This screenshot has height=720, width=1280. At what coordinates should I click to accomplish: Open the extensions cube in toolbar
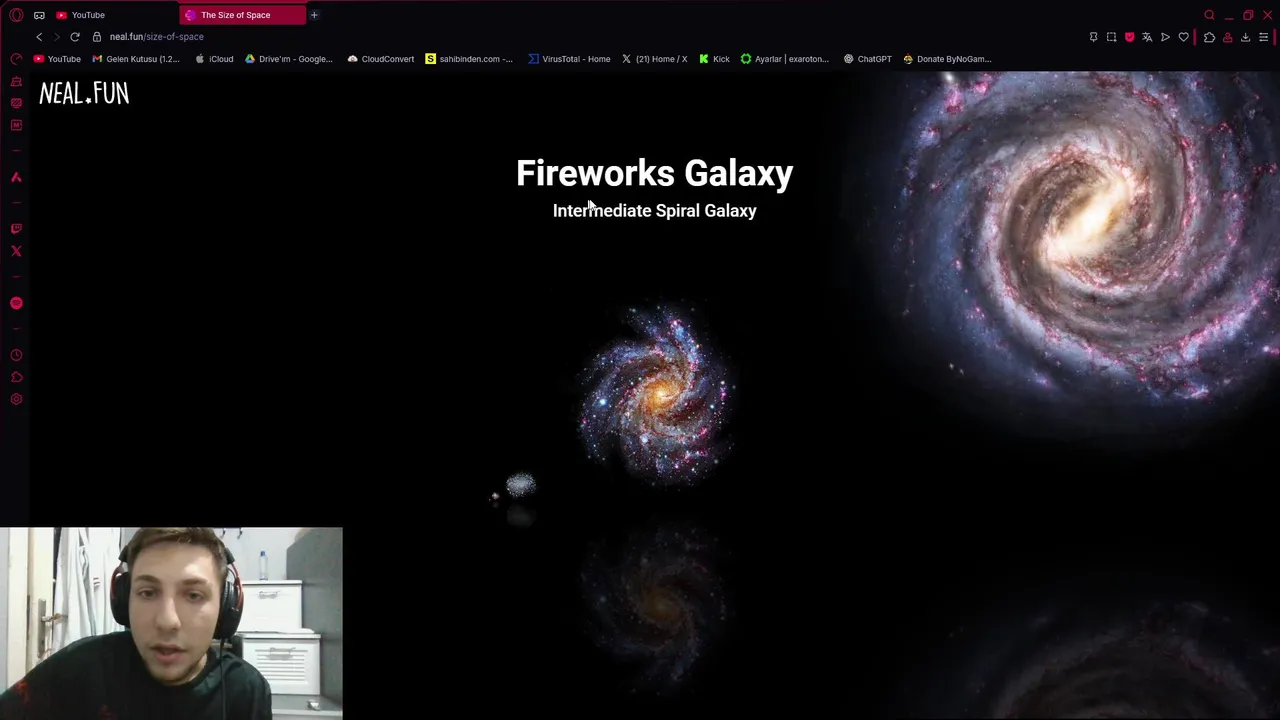point(1209,37)
